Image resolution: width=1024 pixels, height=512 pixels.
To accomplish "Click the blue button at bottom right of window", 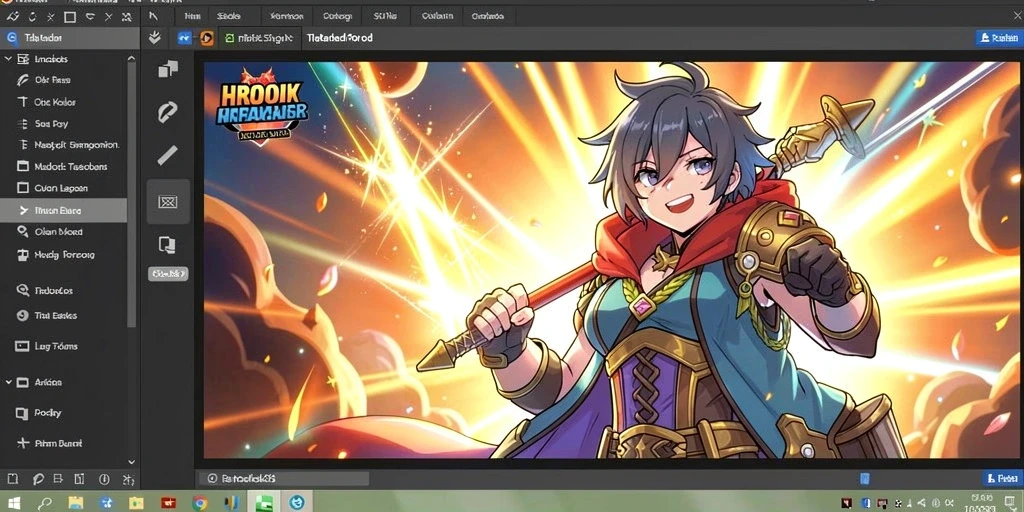I will [1002, 479].
